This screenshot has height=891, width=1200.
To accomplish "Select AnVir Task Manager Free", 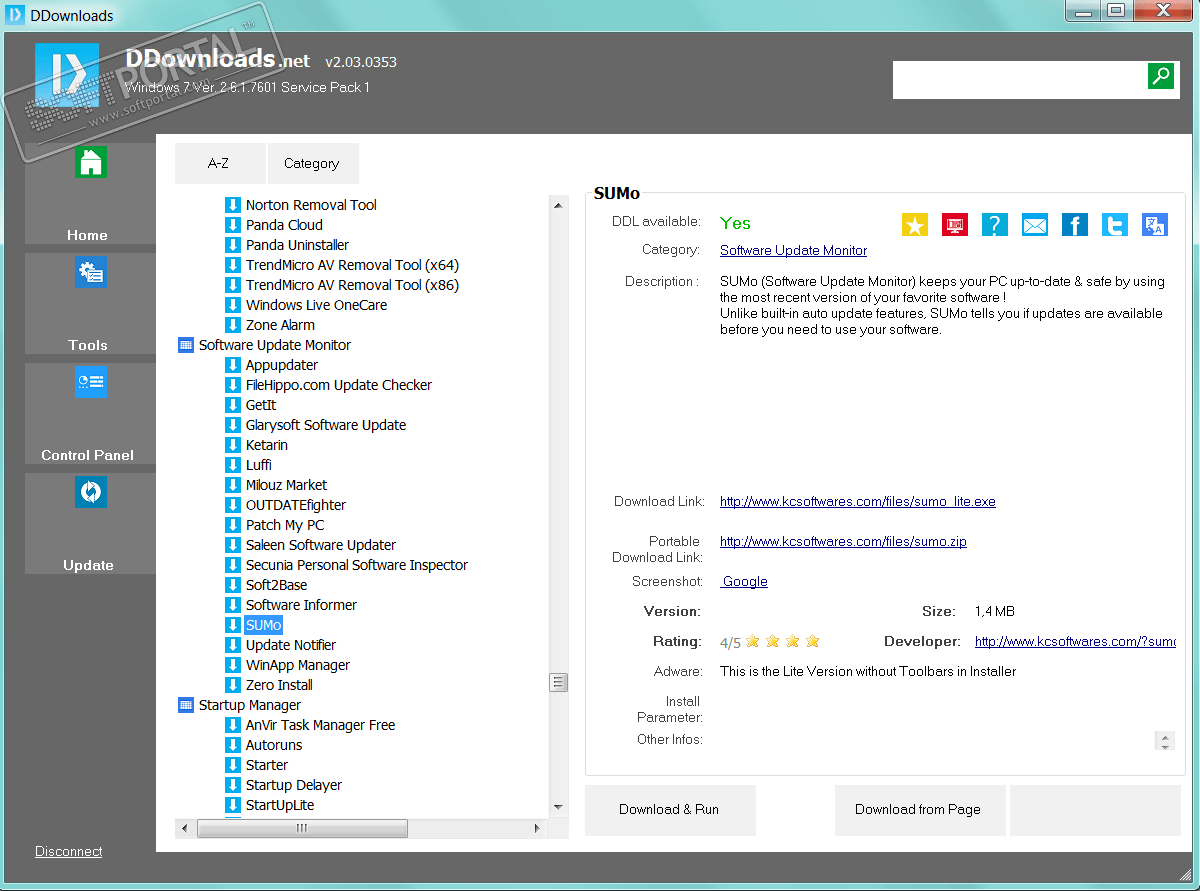I will 320,725.
